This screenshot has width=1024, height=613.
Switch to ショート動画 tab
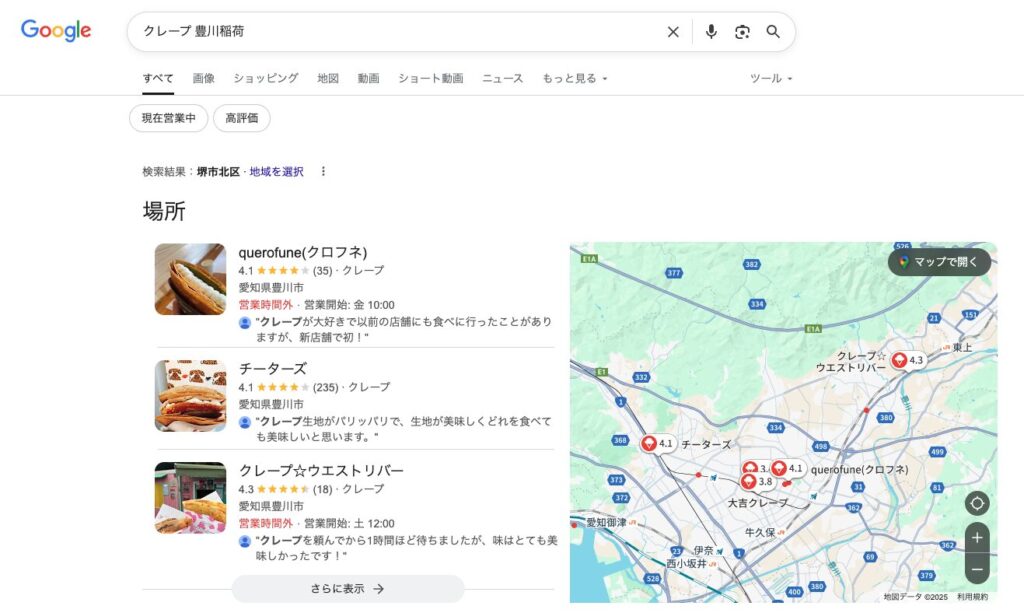(x=431, y=78)
